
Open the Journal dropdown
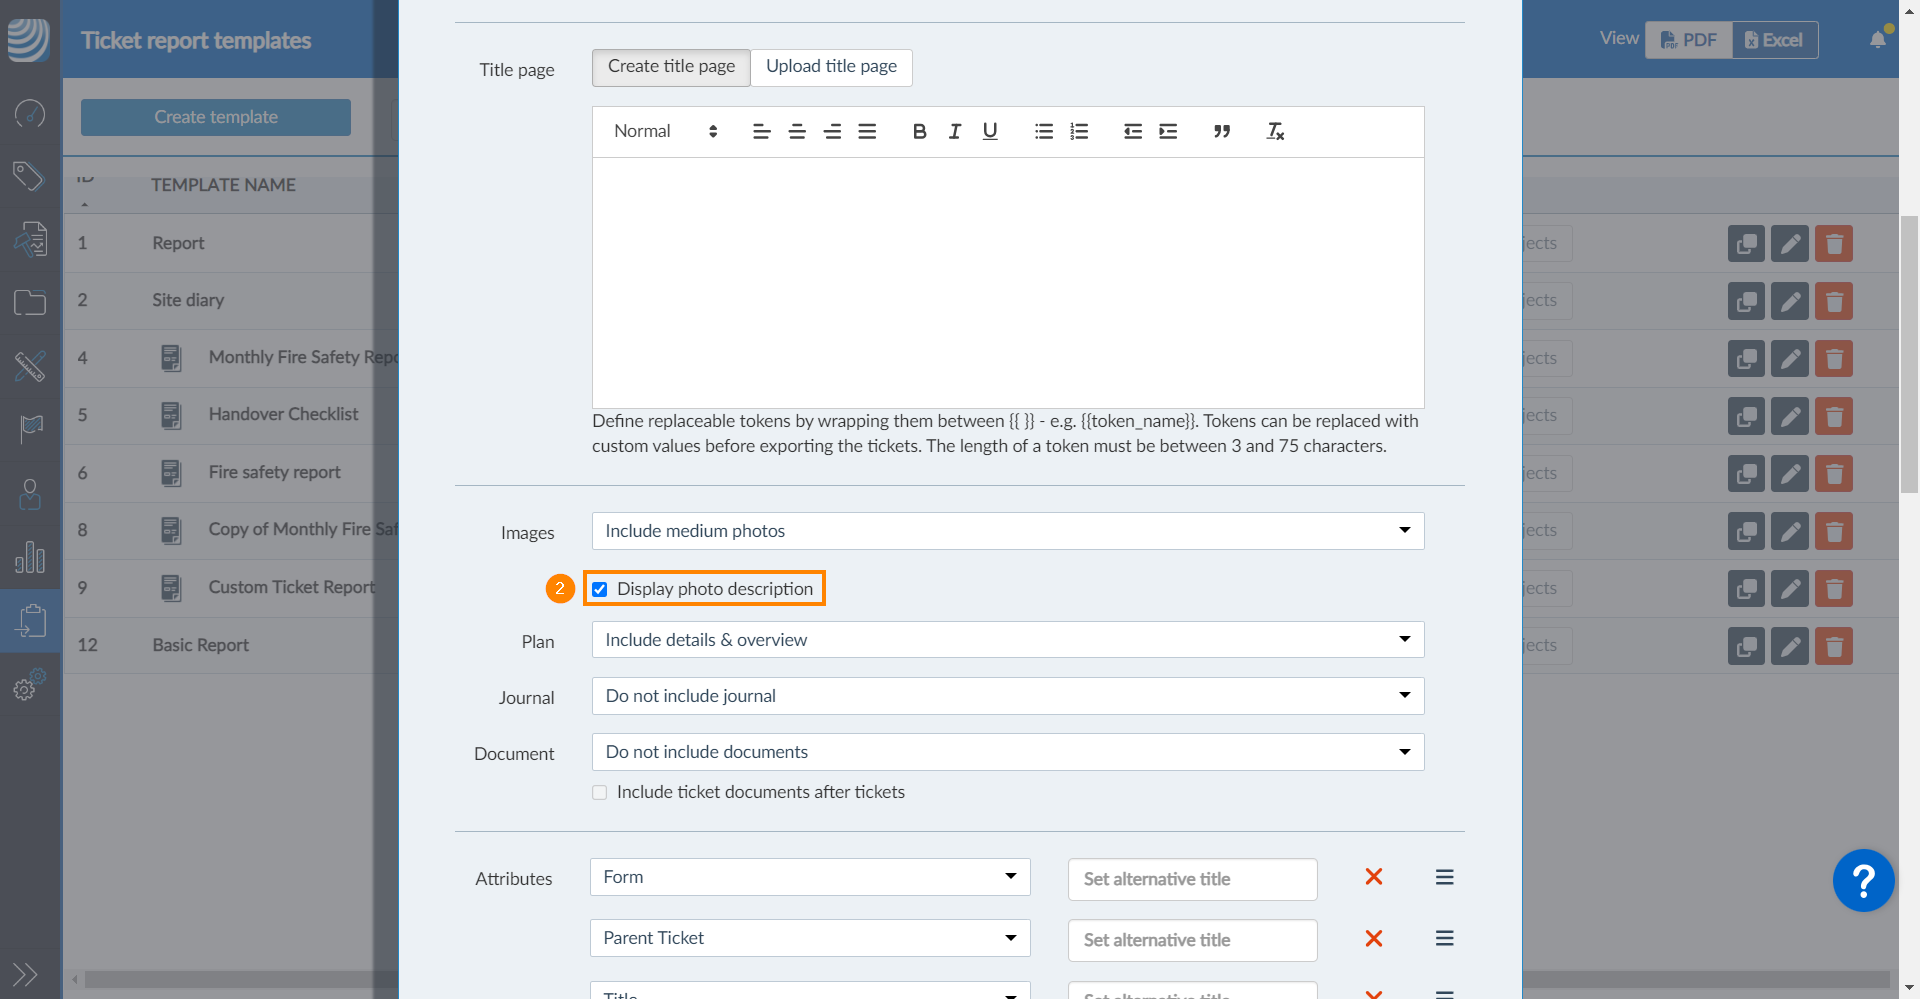(1007, 696)
